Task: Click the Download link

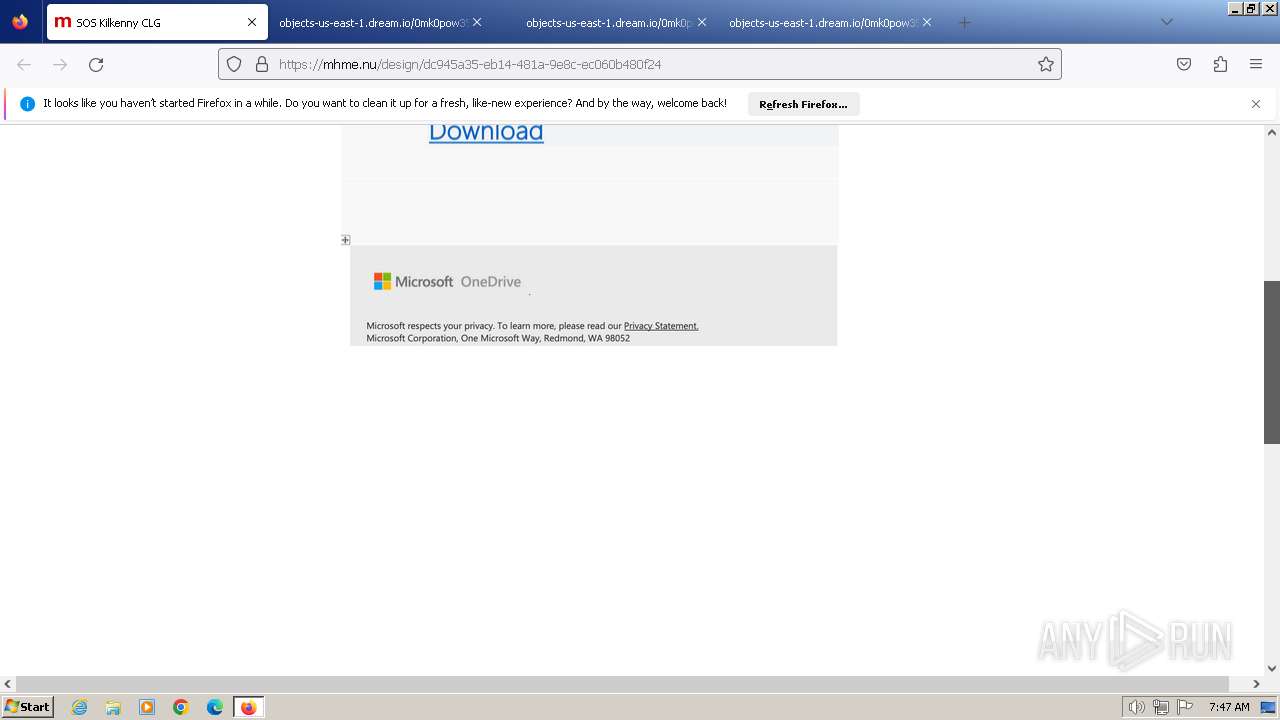Action: (486, 132)
